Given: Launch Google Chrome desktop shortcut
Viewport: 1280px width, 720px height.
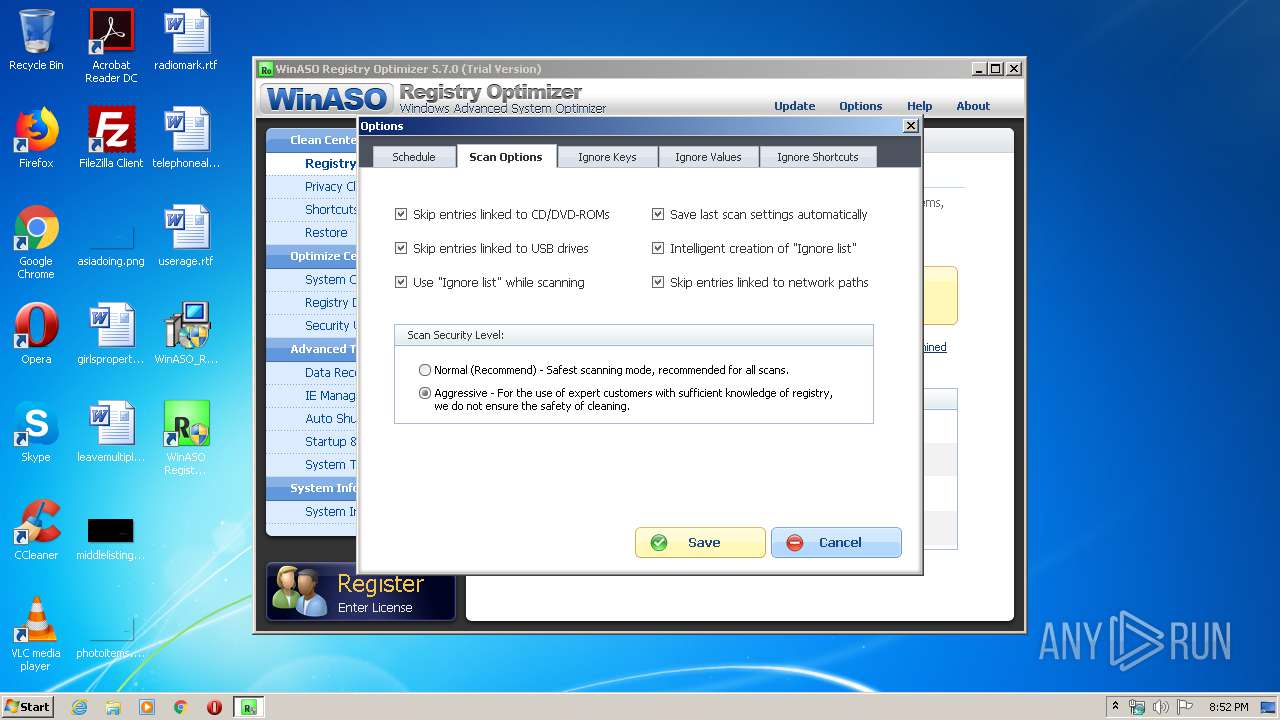Looking at the screenshot, I should pos(36,242).
